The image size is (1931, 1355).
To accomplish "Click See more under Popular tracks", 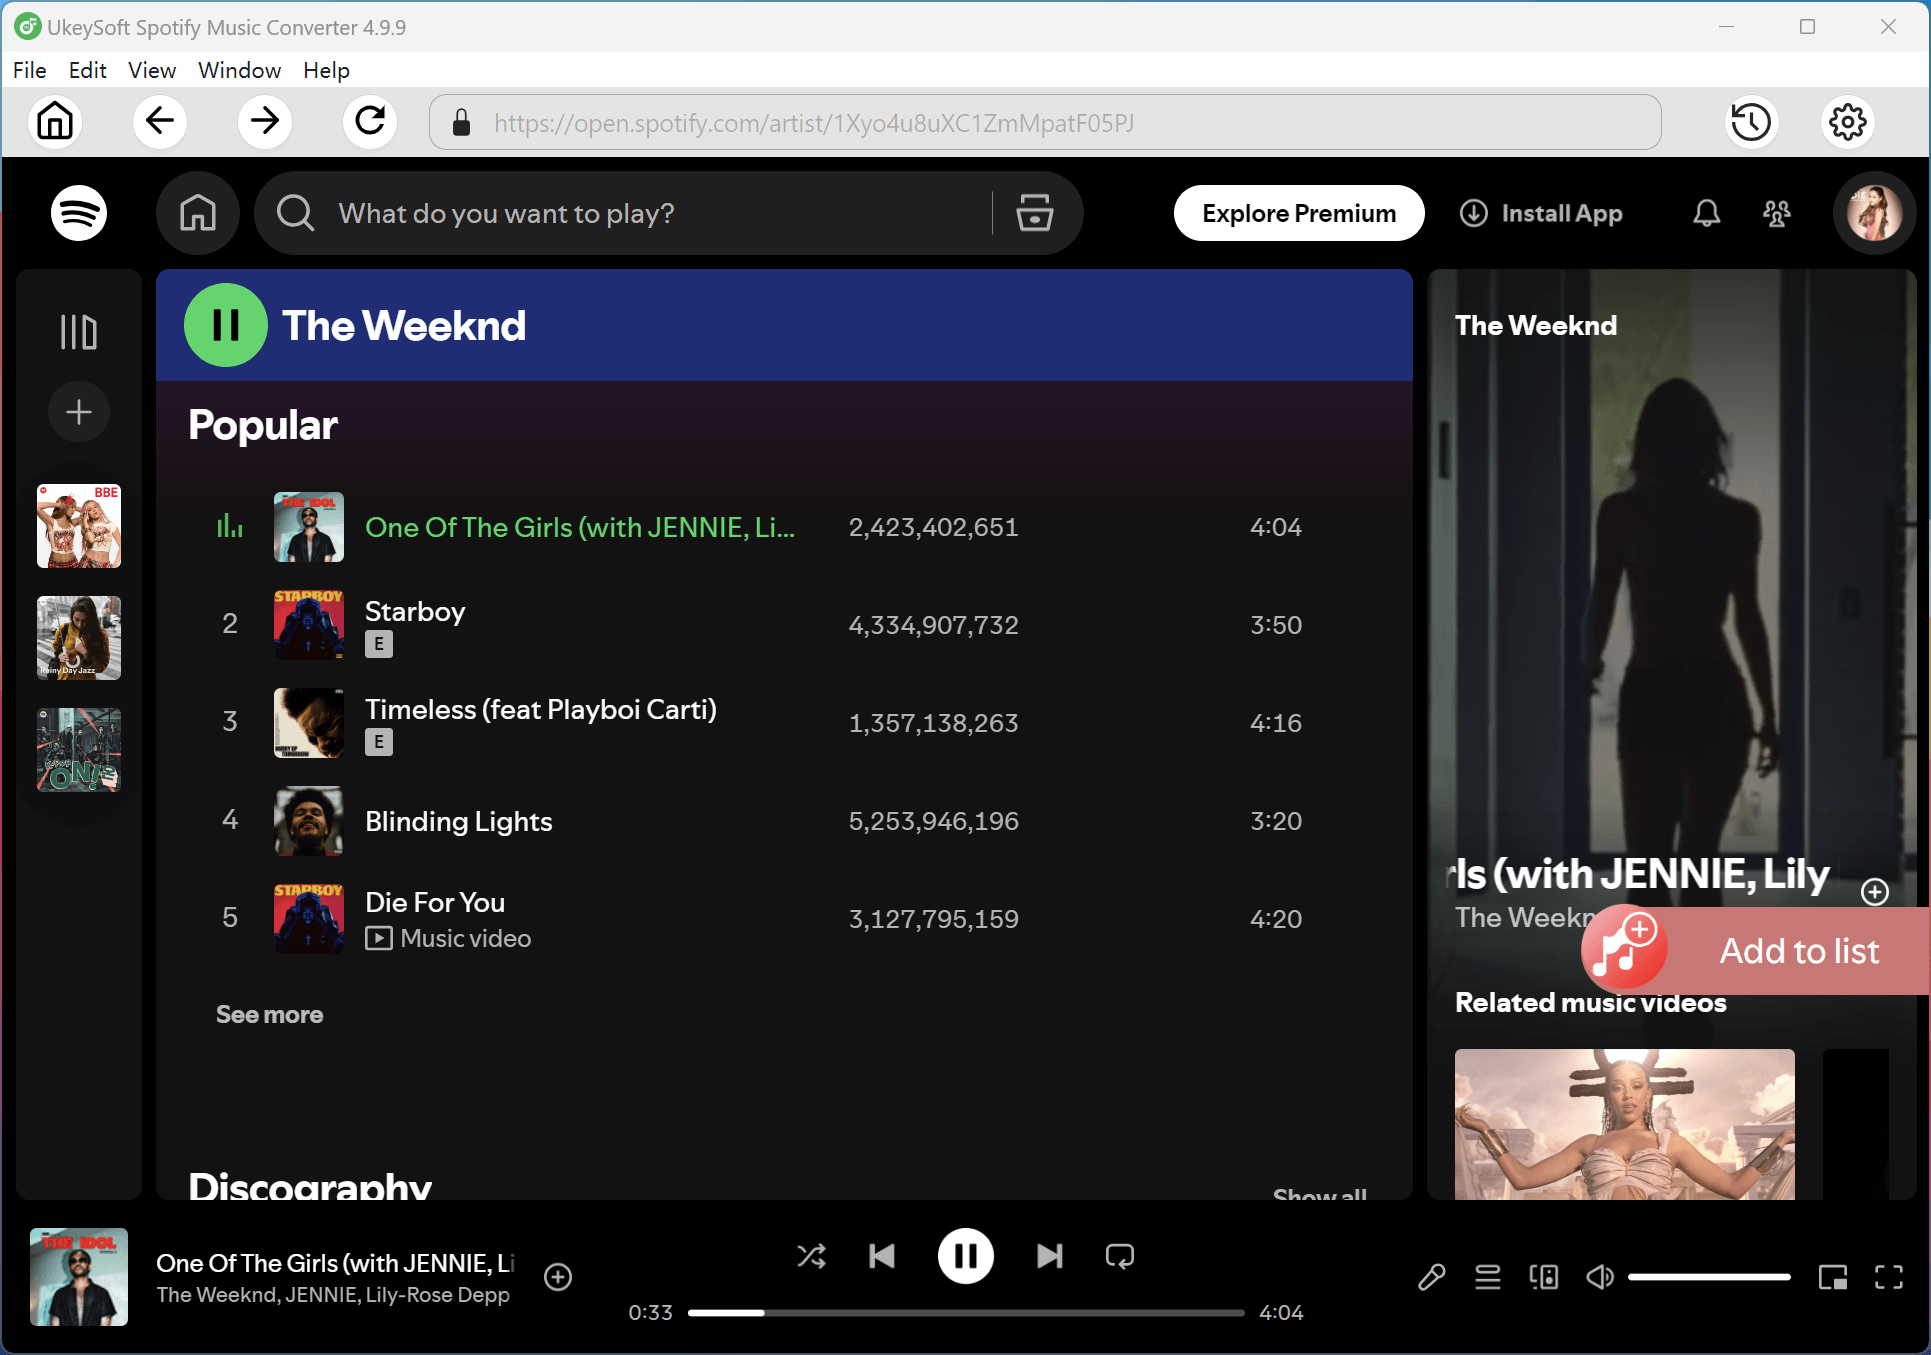I will [269, 1014].
